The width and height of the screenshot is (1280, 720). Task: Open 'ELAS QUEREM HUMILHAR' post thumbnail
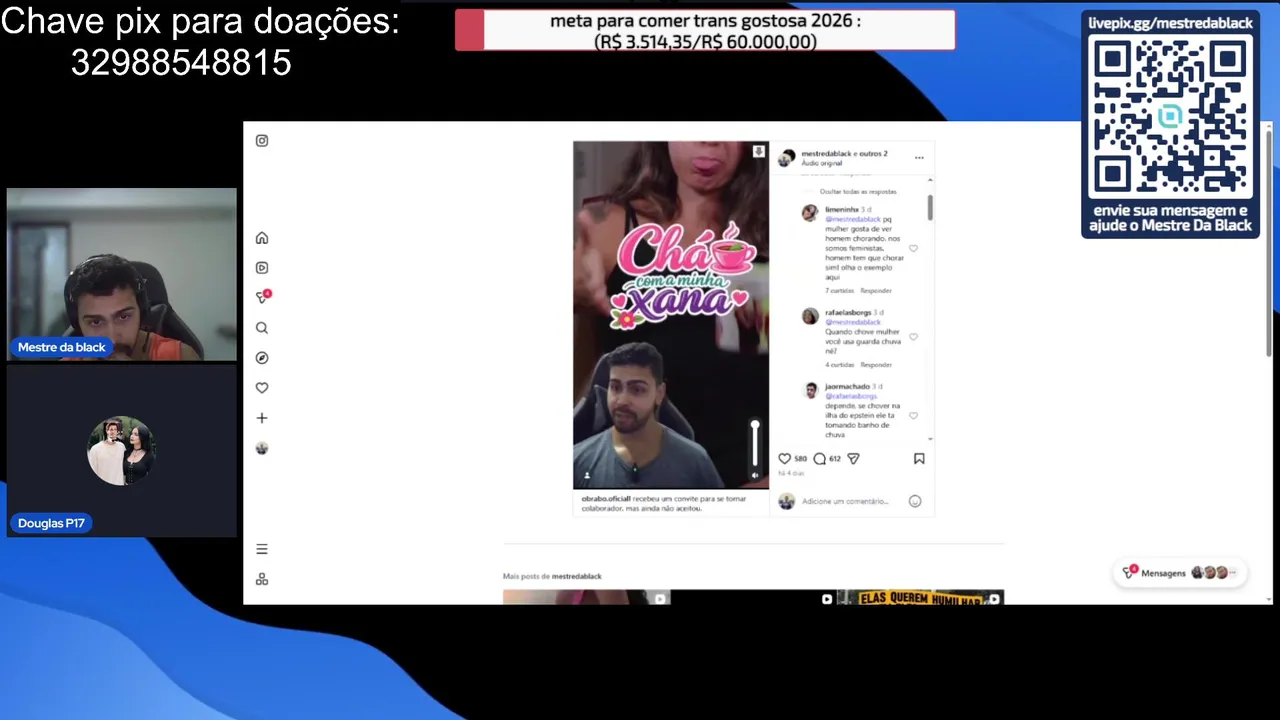click(x=920, y=597)
